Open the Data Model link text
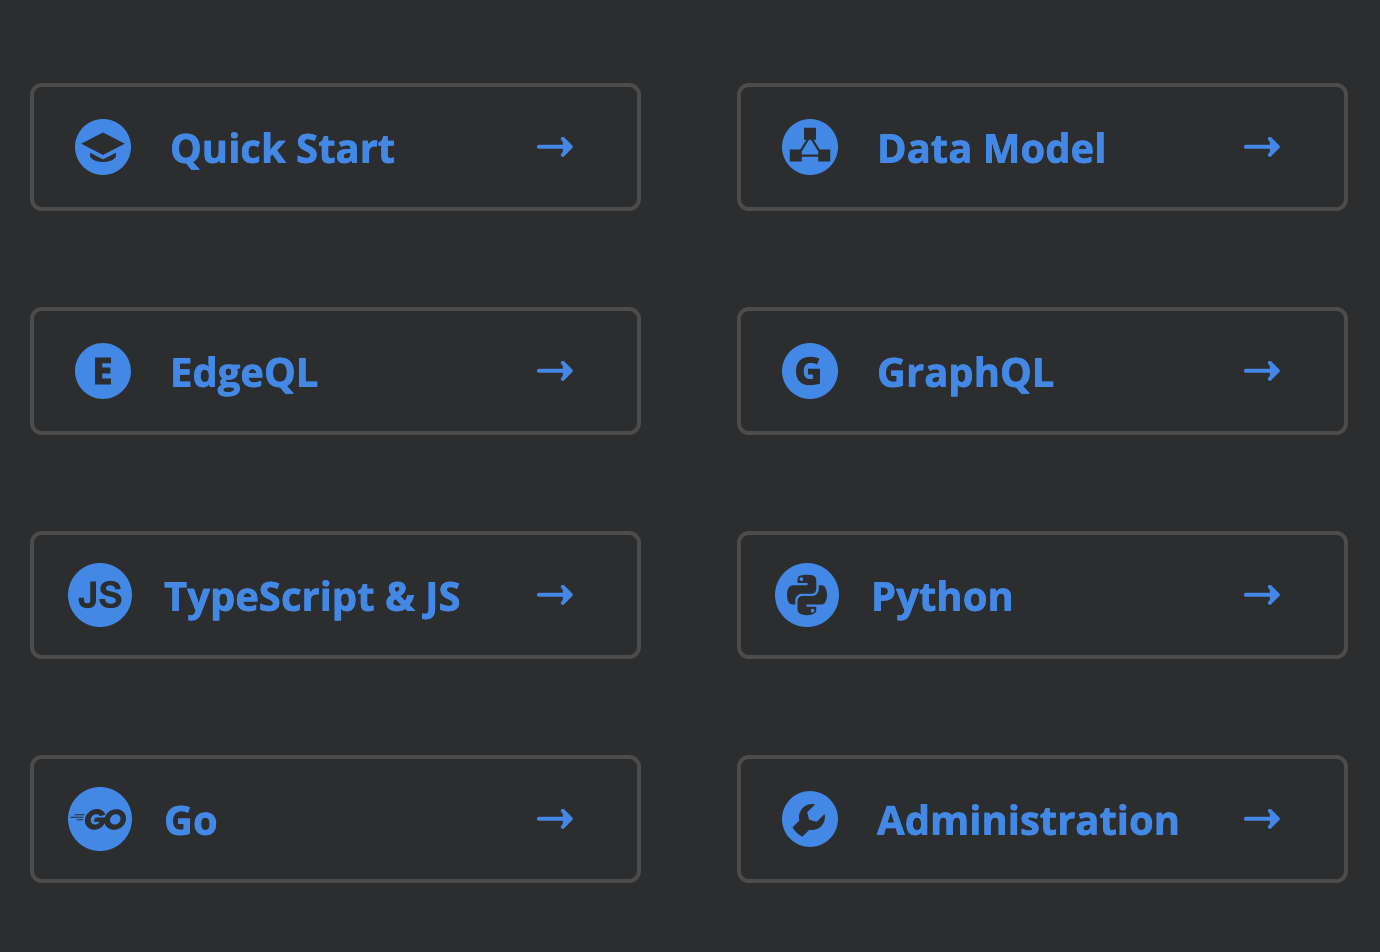Screen dimensions: 1380x952 991,149
